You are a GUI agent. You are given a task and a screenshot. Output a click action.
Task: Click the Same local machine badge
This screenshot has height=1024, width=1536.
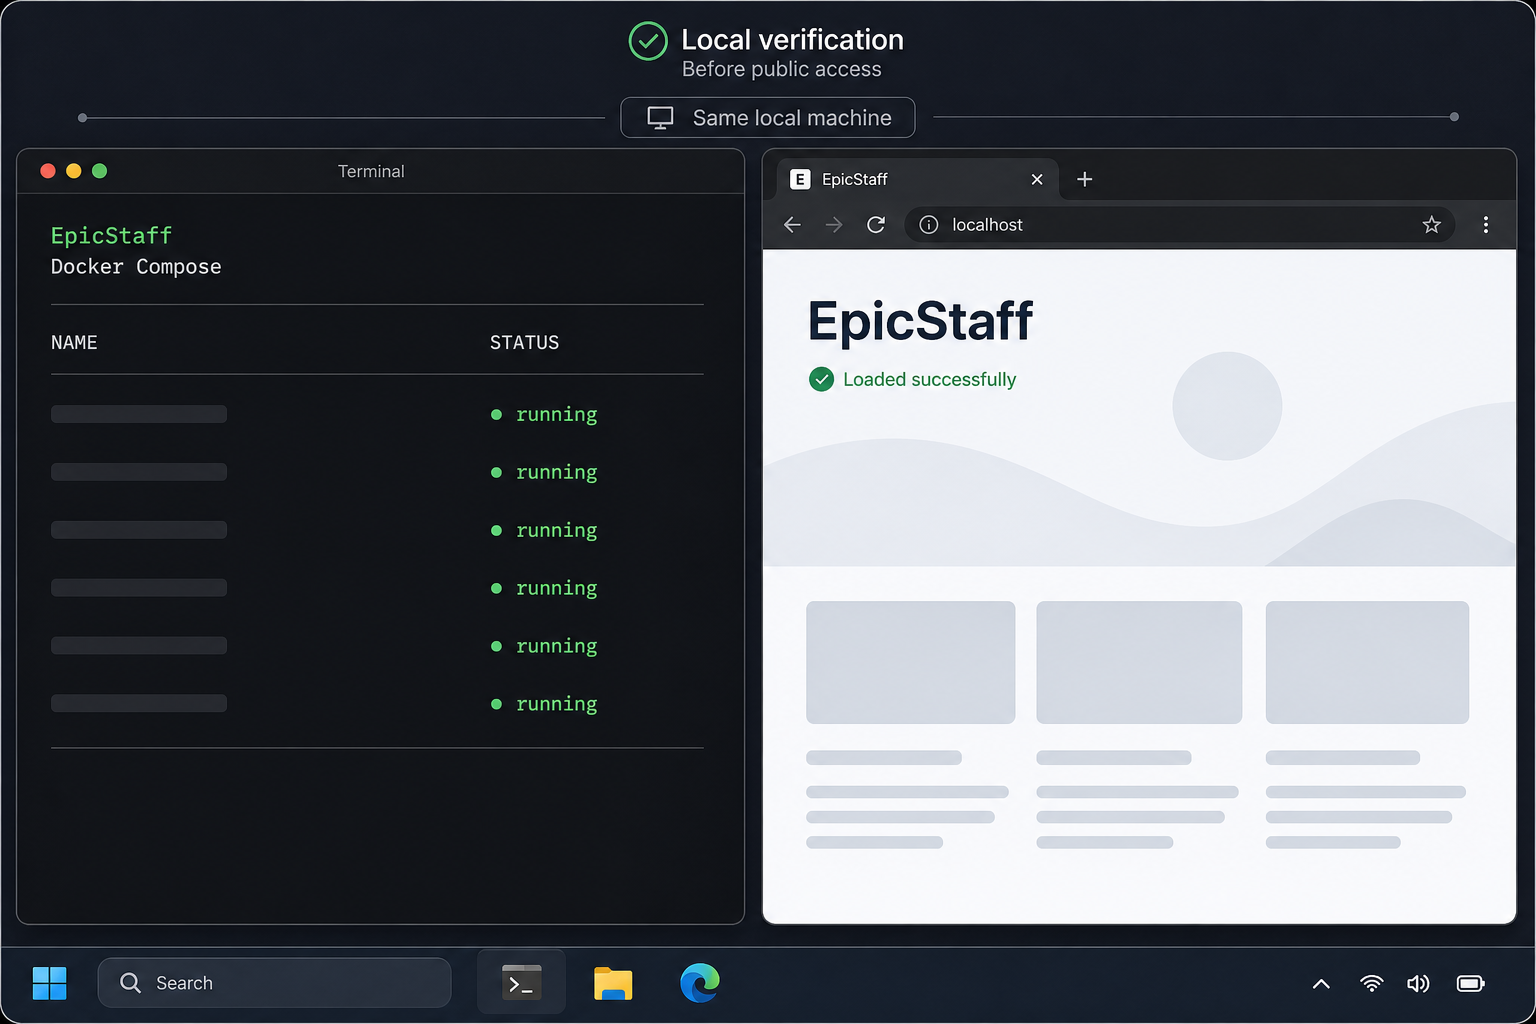click(x=768, y=118)
